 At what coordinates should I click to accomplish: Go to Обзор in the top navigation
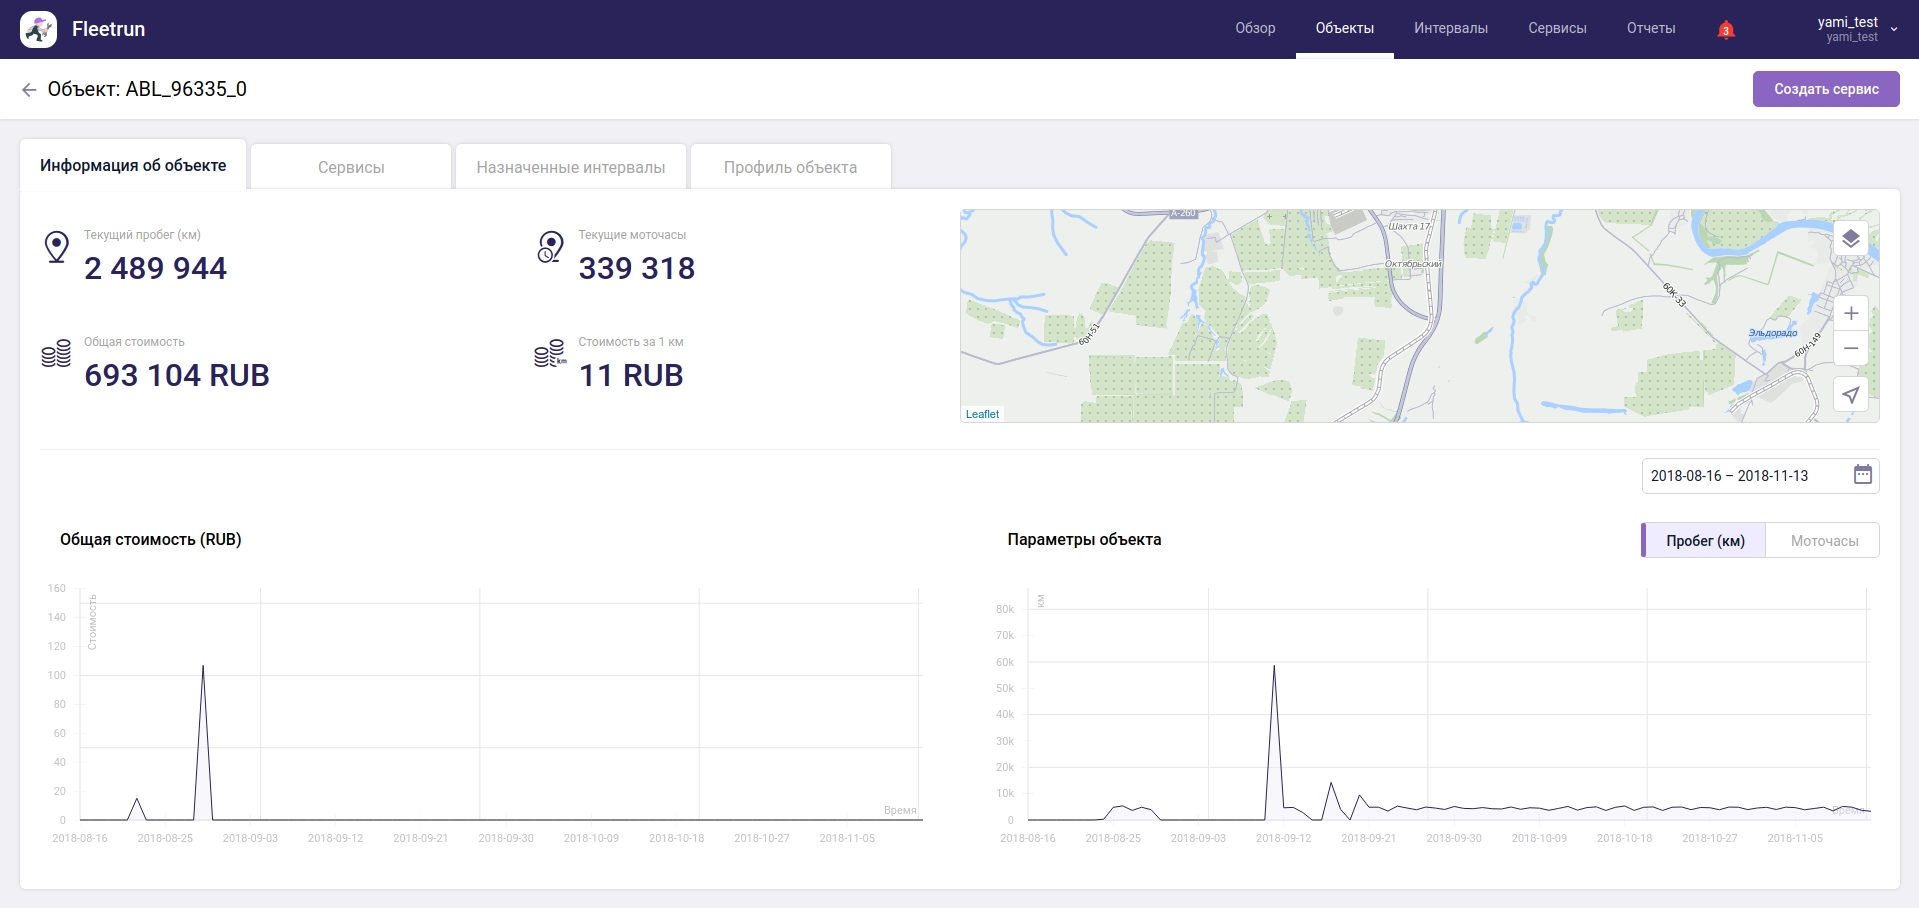point(1254,28)
